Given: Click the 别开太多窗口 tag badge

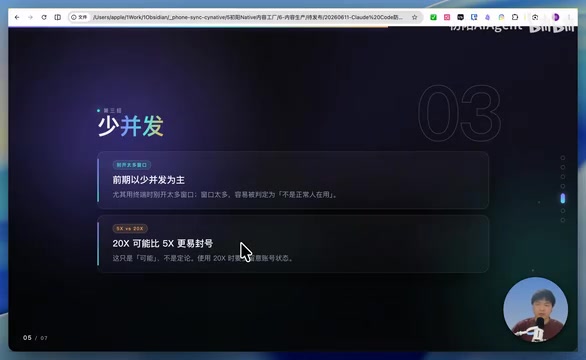Looking at the screenshot, I should pos(132,165).
